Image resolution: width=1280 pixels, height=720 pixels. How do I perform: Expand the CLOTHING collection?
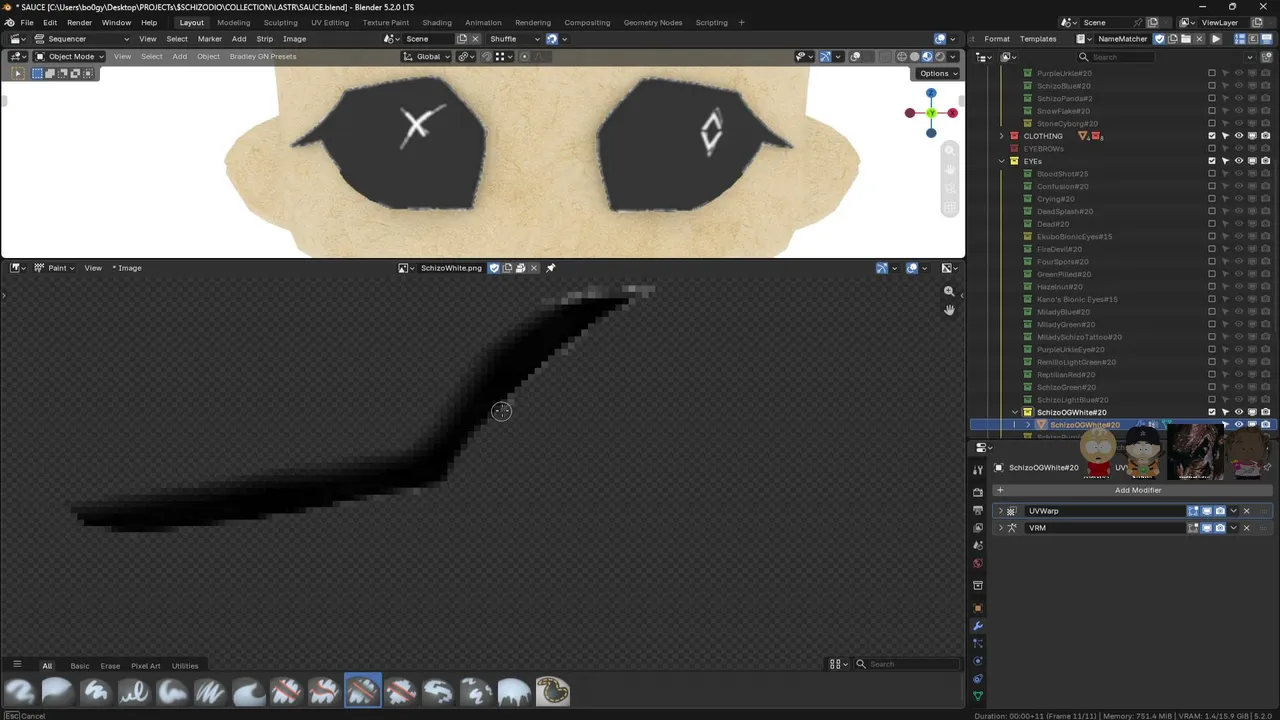click(x=1001, y=136)
